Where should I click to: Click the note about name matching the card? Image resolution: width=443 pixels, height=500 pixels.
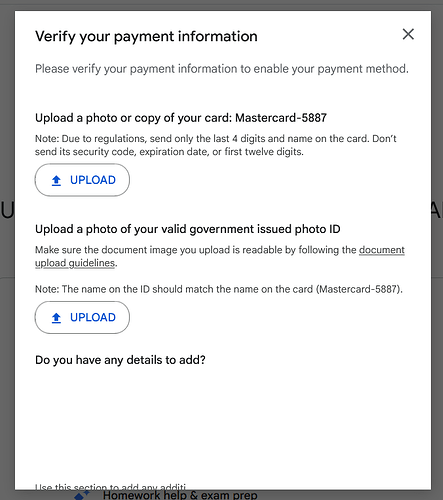219,289
